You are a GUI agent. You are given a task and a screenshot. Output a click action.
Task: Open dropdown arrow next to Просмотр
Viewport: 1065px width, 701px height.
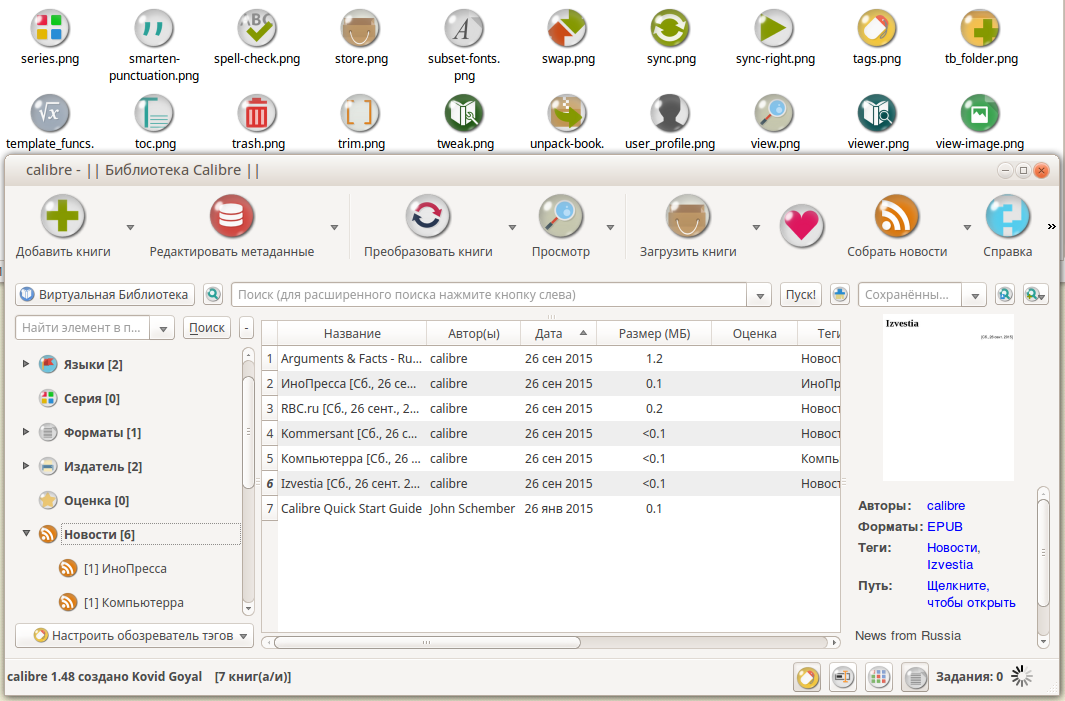pyautogui.click(x=610, y=228)
